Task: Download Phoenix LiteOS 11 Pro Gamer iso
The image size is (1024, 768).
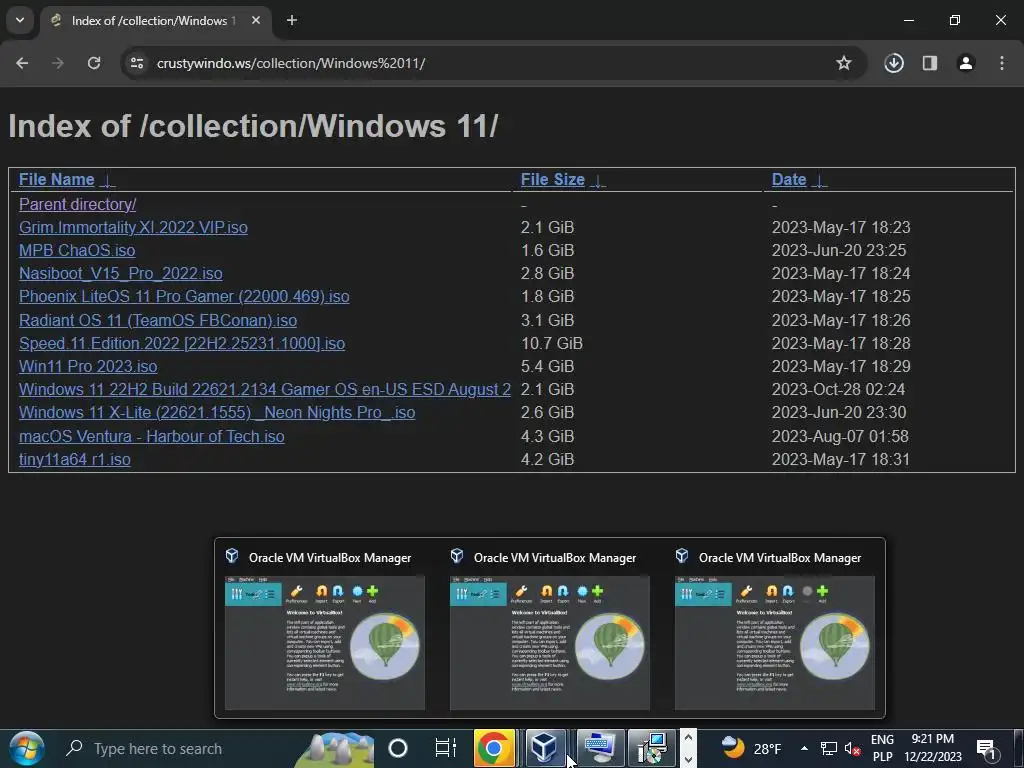Action: click(184, 296)
